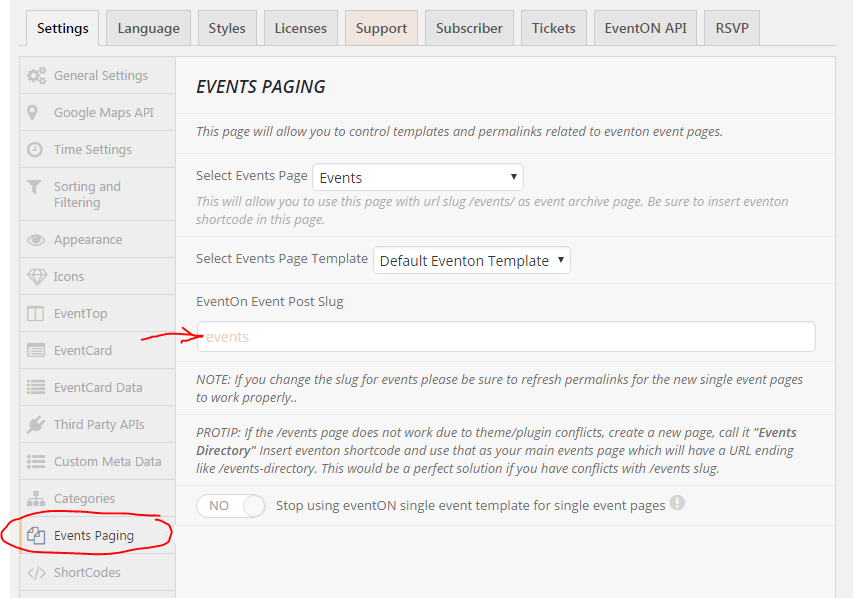Viewport: 853px width, 598px height.
Task: Switch to the Tickets tab
Action: (x=554, y=28)
